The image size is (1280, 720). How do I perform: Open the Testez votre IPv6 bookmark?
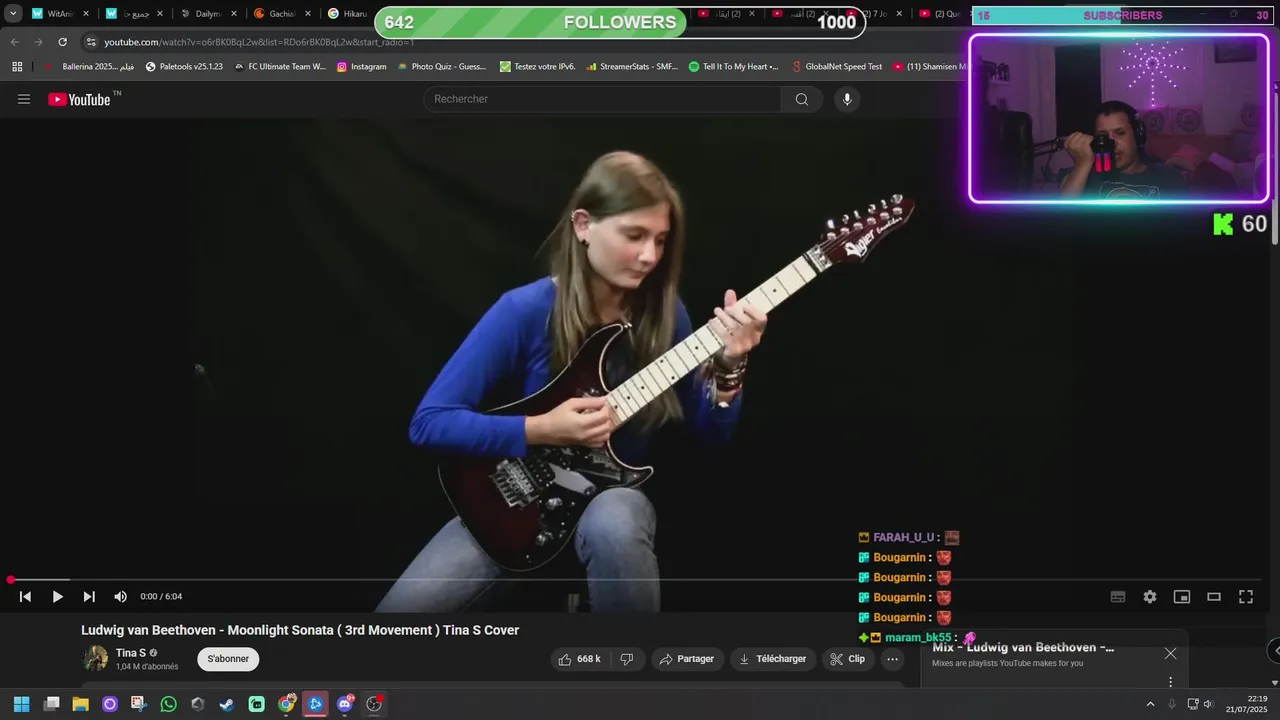[x=537, y=66]
